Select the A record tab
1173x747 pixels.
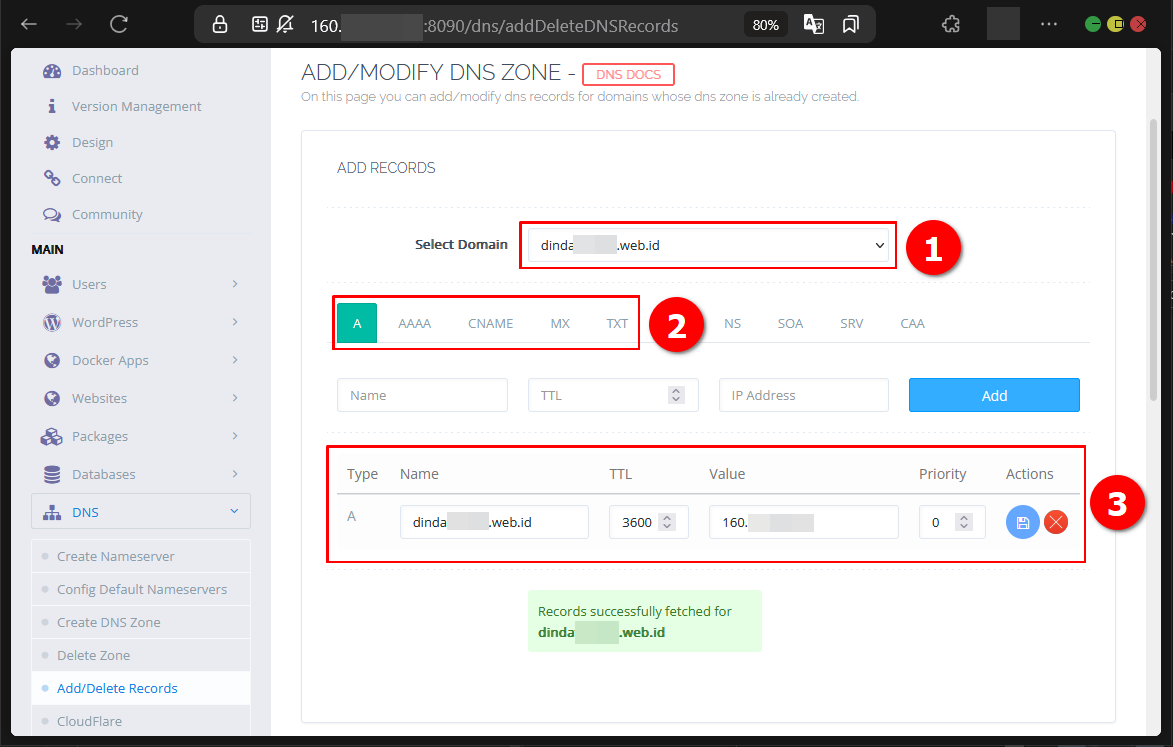coord(357,323)
